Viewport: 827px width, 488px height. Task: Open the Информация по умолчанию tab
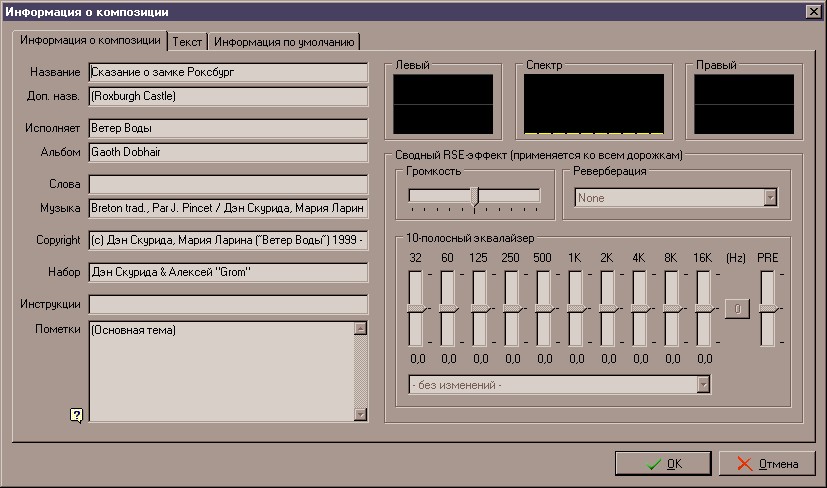(284, 42)
